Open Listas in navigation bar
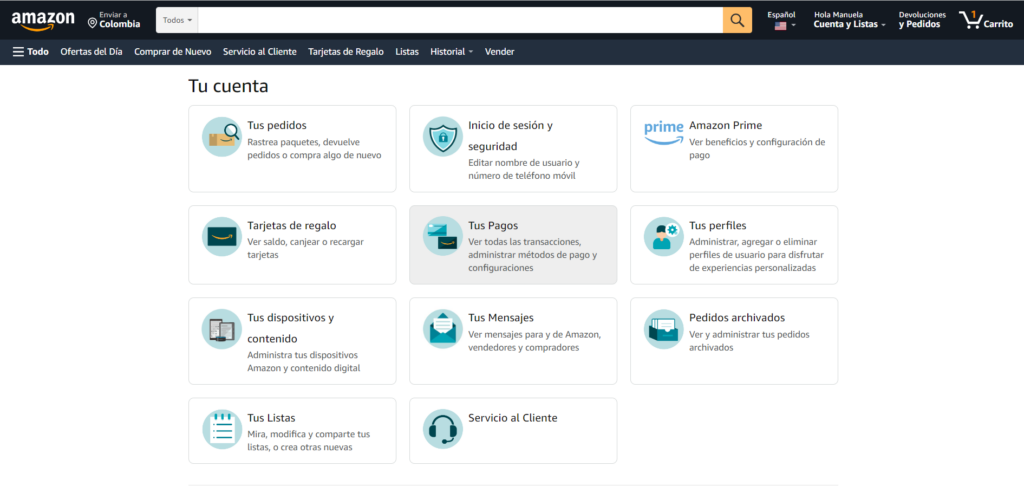This screenshot has height=486, width=1024. click(407, 52)
